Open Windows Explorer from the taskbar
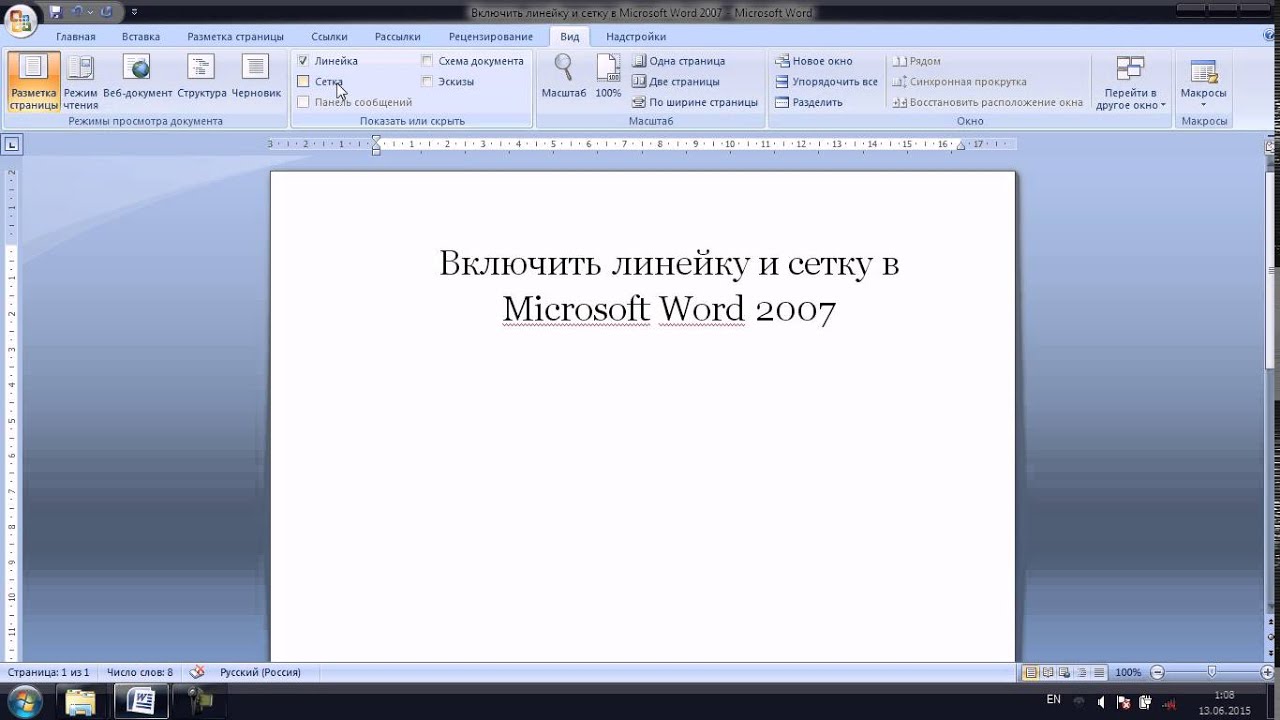 (81, 701)
